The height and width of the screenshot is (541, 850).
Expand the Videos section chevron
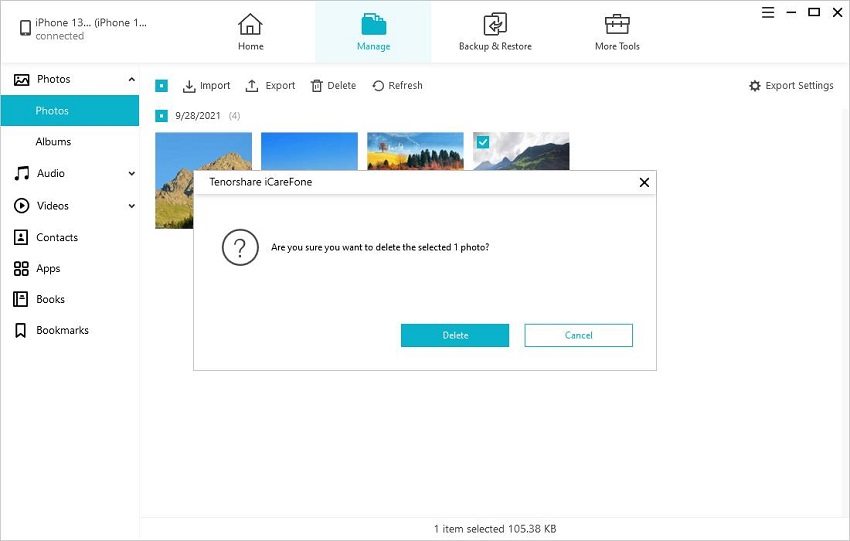[x=131, y=206]
